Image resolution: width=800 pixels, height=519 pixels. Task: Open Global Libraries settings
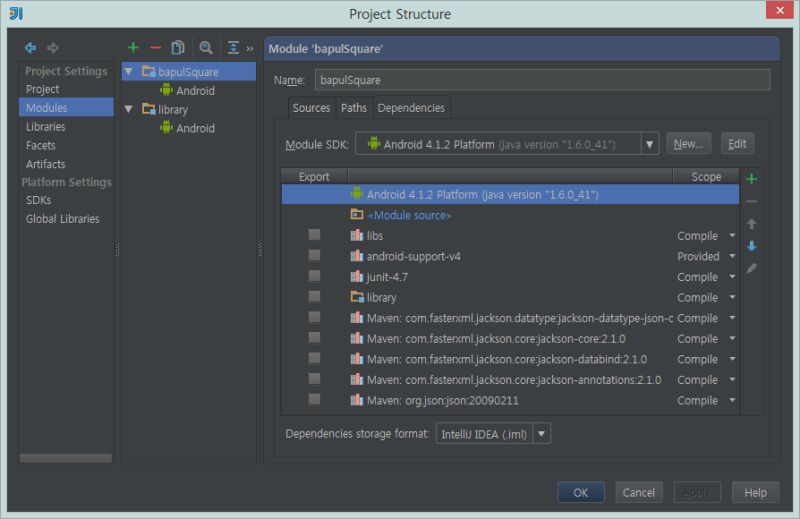click(63, 218)
